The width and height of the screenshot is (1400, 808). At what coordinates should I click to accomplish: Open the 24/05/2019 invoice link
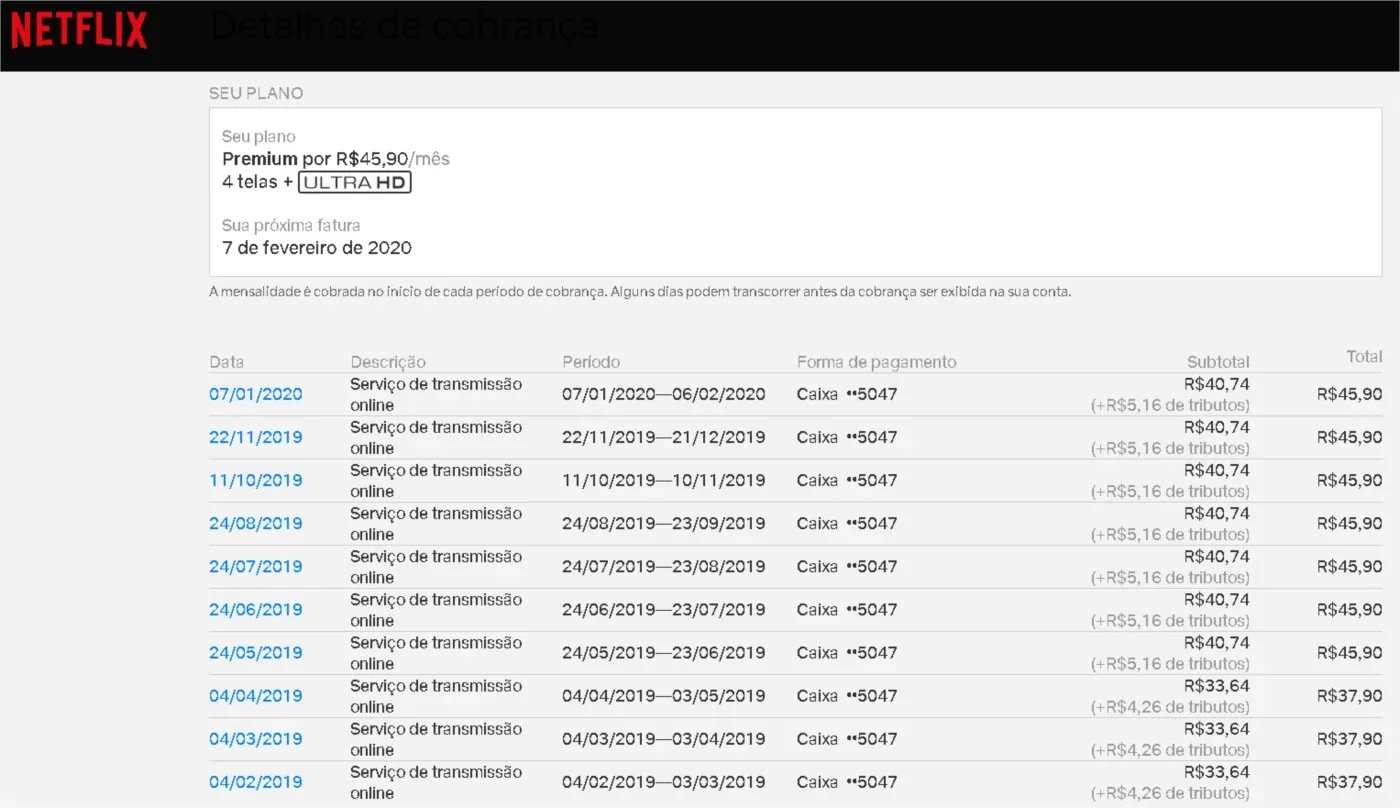(x=256, y=652)
